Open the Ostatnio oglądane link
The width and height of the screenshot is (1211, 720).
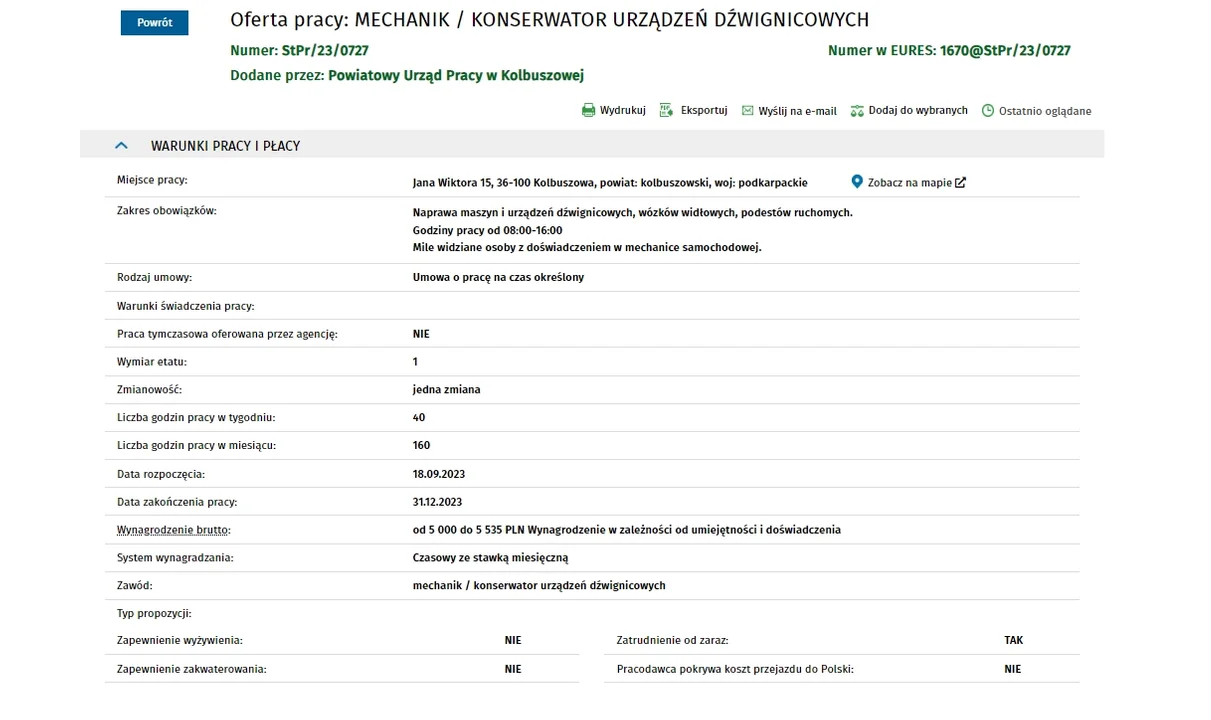[x=1045, y=111]
